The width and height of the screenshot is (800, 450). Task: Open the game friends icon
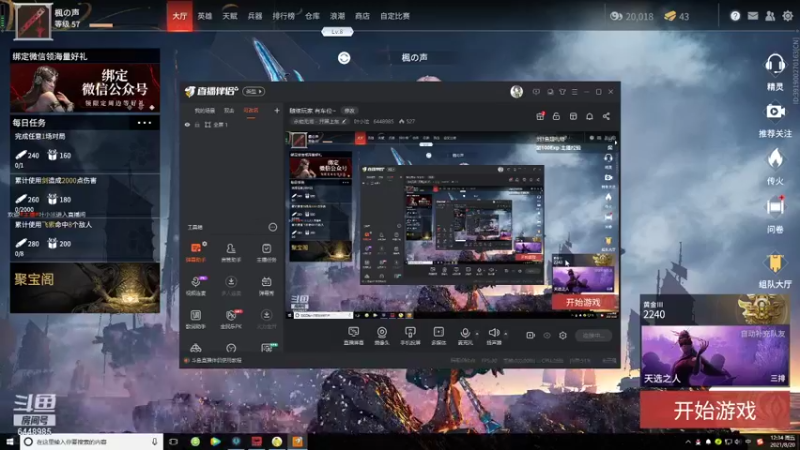point(770,16)
